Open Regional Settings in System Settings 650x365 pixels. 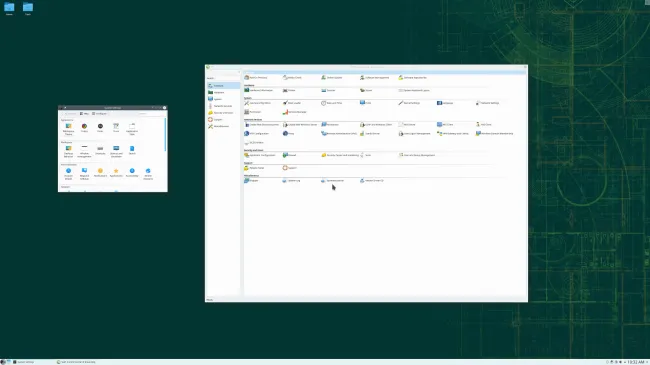84,174
